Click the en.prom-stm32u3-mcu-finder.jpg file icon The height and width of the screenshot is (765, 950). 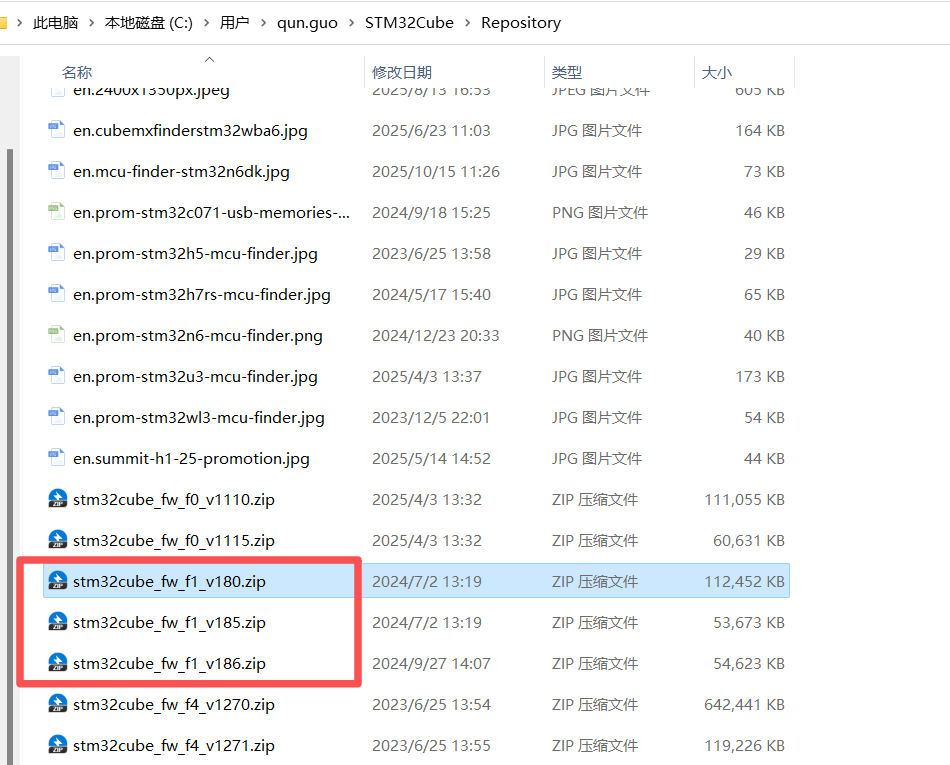point(57,376)
